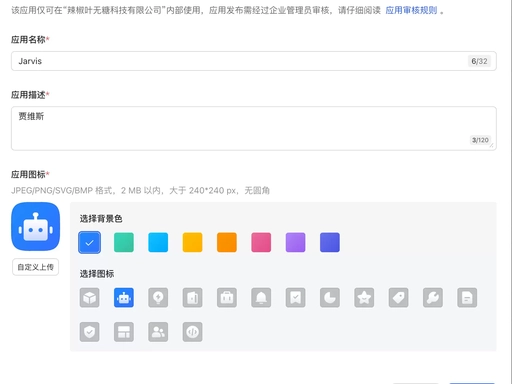Click the 自定义上传 custom upload button

pos(35,267)
